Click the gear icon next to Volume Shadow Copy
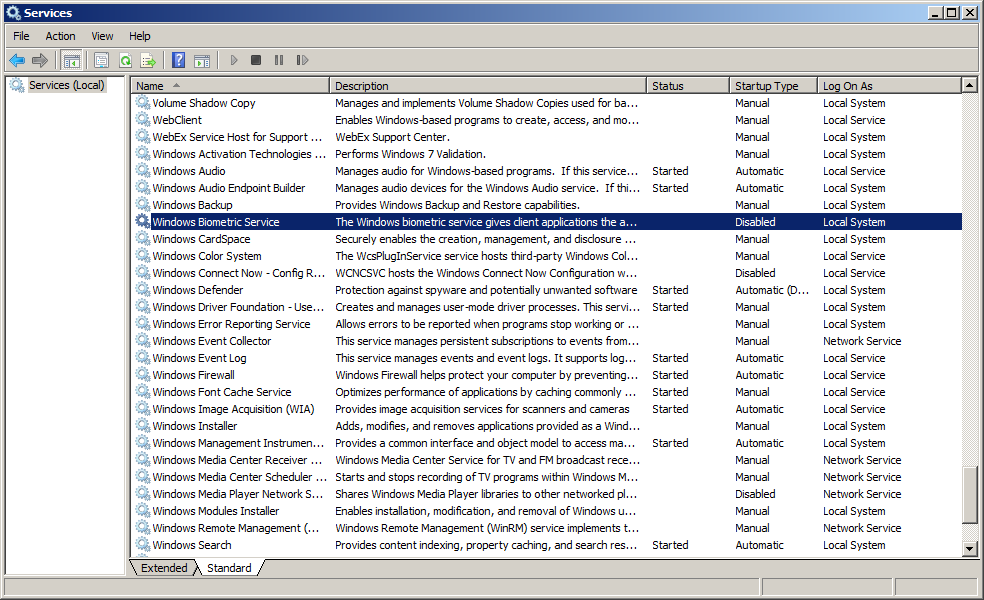 pos(143,103)
